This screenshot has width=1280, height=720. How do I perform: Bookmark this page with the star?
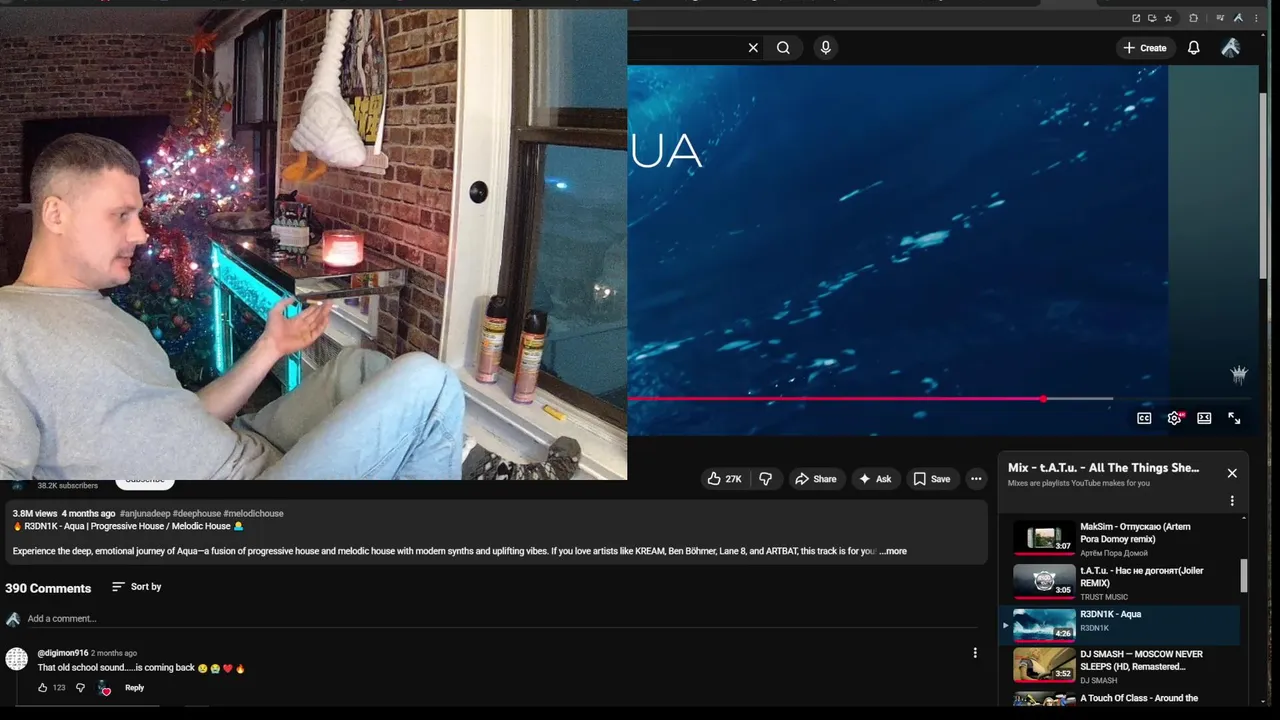coord(1168,18)
